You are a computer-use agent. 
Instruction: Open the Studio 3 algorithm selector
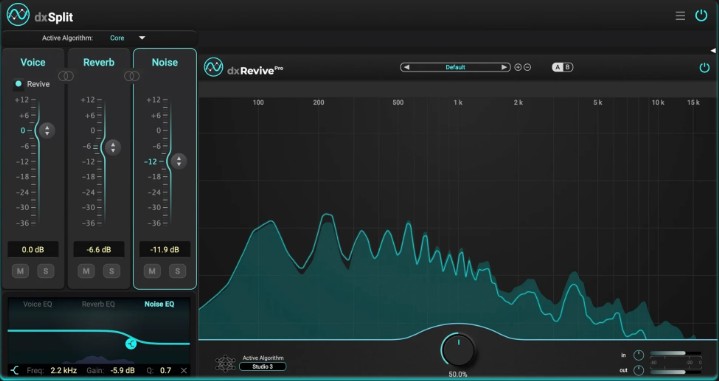click(x=263, y=367)
